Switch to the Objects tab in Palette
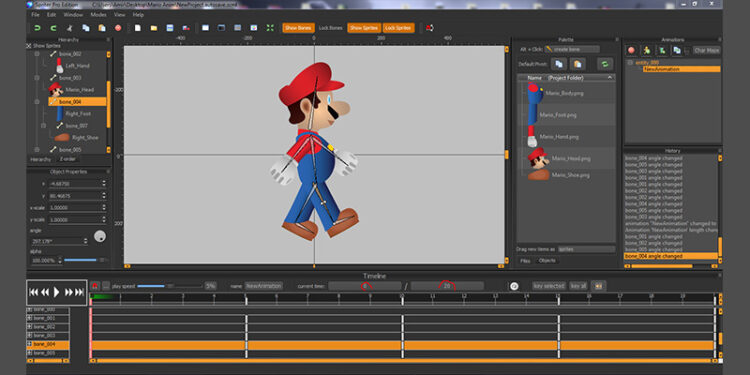The height and width of the screenshot is (375, 750). [547, 261]
